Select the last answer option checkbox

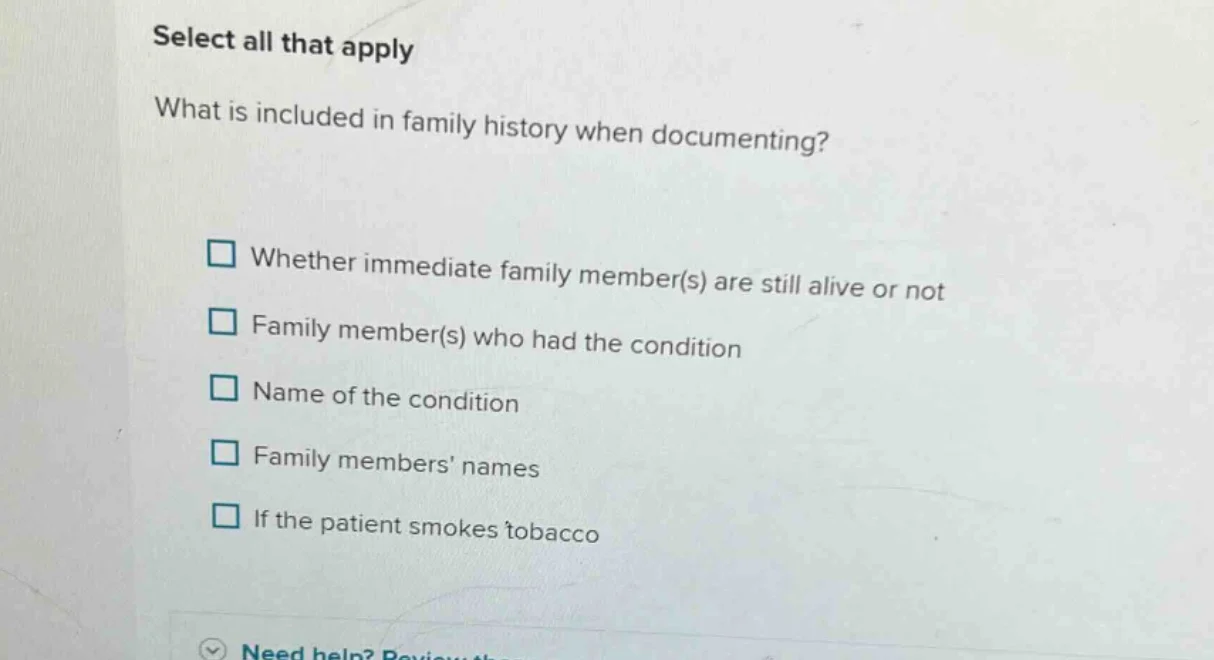(224, 516)
